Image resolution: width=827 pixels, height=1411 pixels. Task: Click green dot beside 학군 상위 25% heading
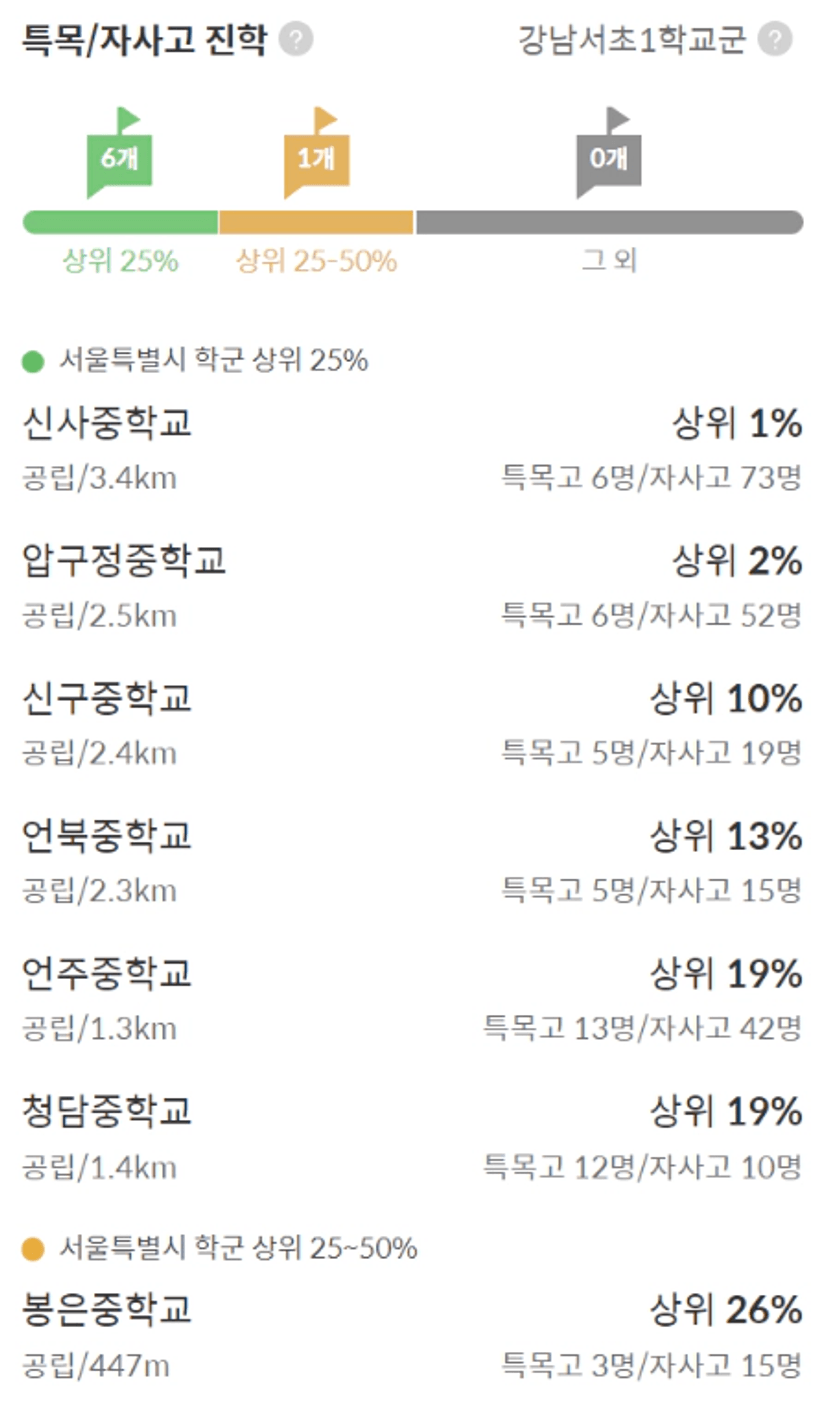[x=34, y=361]
